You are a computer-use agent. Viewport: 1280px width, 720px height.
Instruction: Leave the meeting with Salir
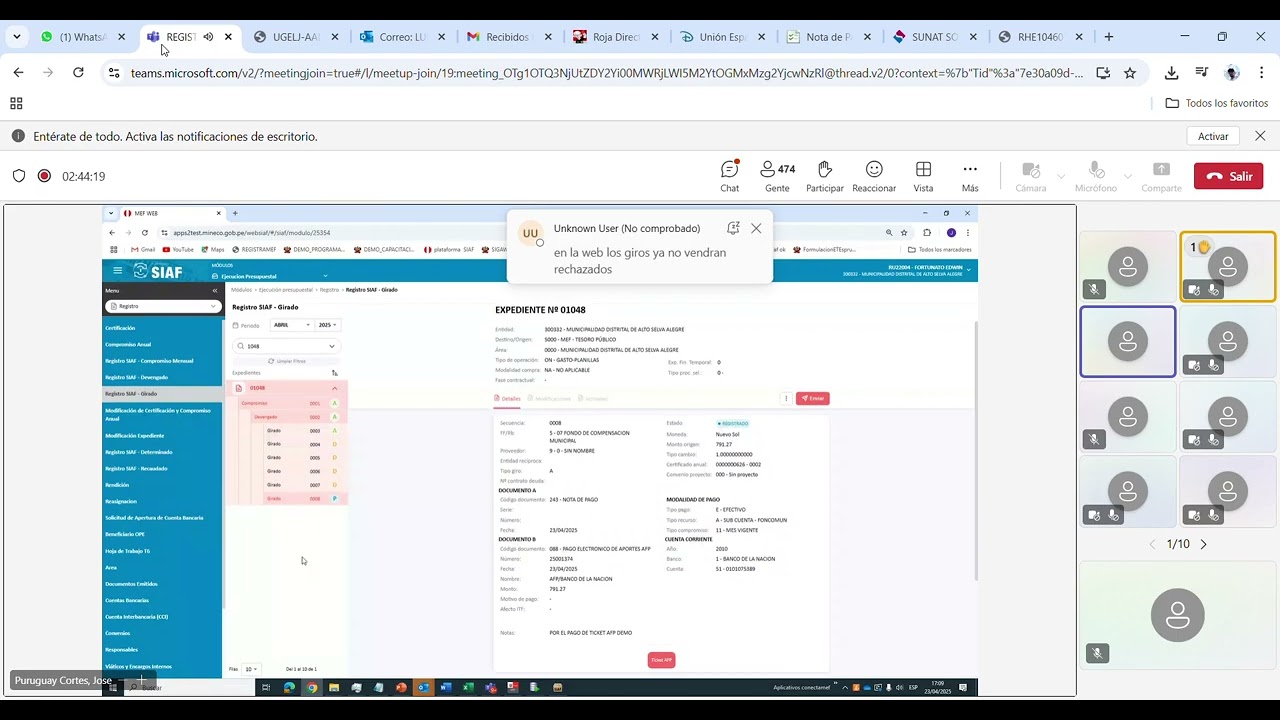coord(1228,176)
